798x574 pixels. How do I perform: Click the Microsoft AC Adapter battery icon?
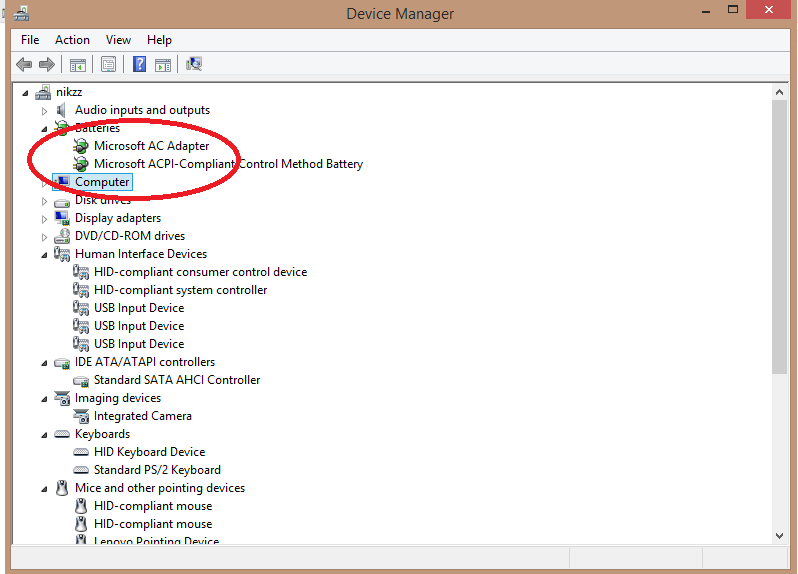coord(81,146)
